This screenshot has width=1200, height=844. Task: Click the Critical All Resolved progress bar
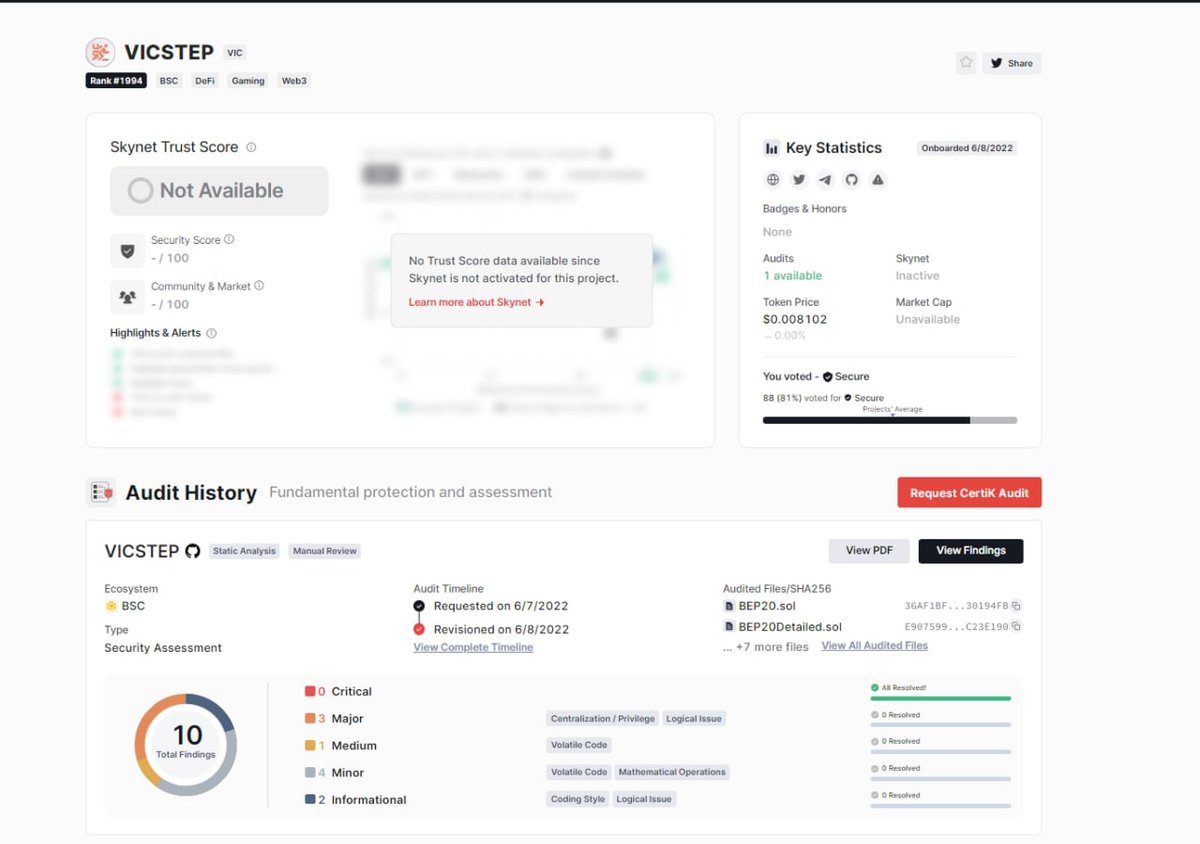point(940,698)
